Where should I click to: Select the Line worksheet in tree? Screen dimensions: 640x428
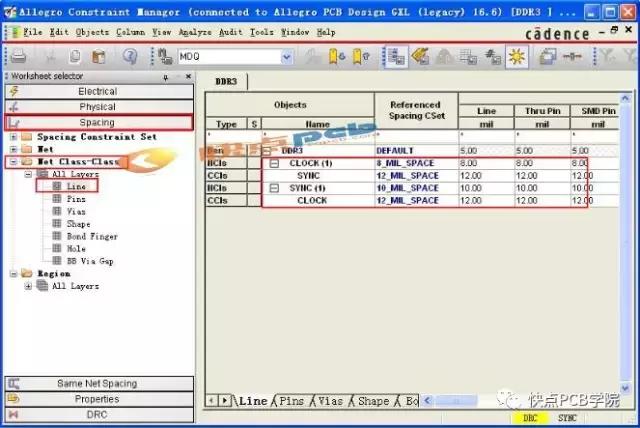coord(76,186)
